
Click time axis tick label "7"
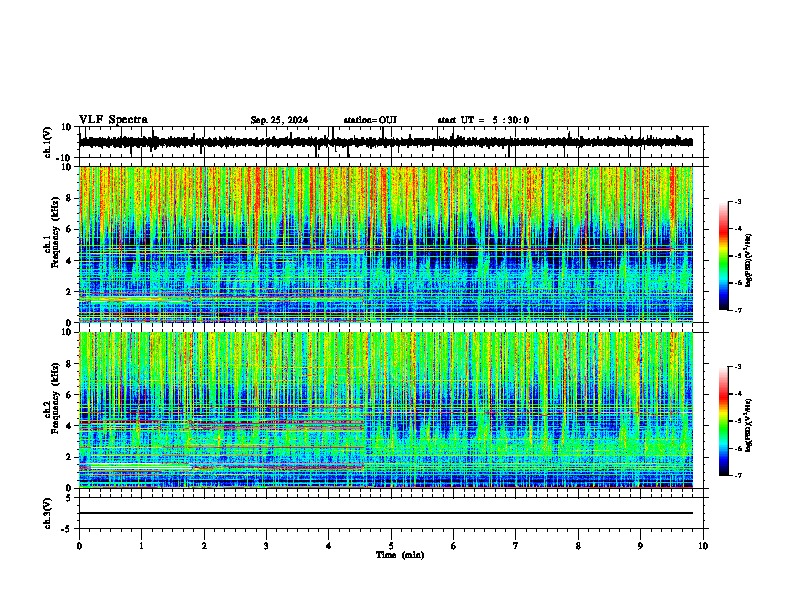pyautogui.click(x=516, y=546)
